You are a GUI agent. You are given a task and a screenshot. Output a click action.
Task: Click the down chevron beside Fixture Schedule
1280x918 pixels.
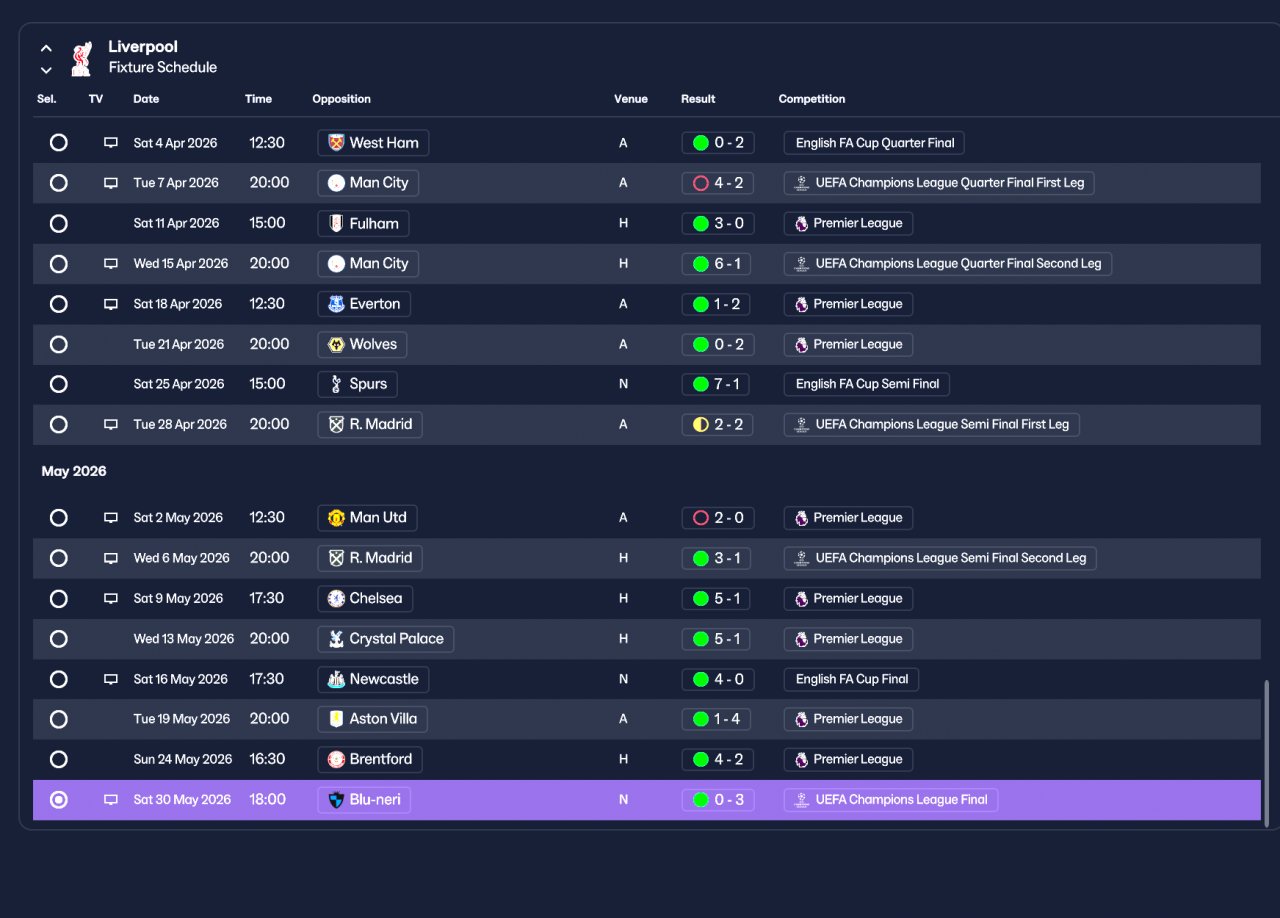click(x=46, y=70)
